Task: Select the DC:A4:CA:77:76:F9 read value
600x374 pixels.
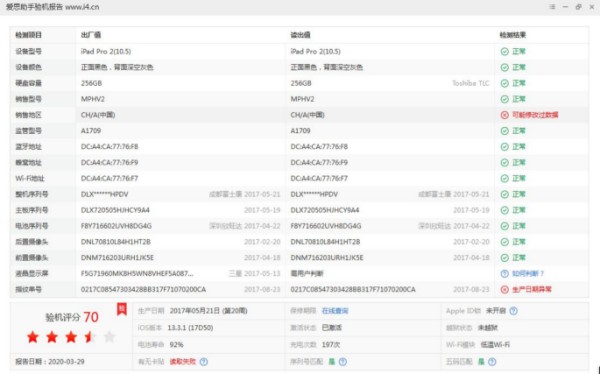Action: 319,163
